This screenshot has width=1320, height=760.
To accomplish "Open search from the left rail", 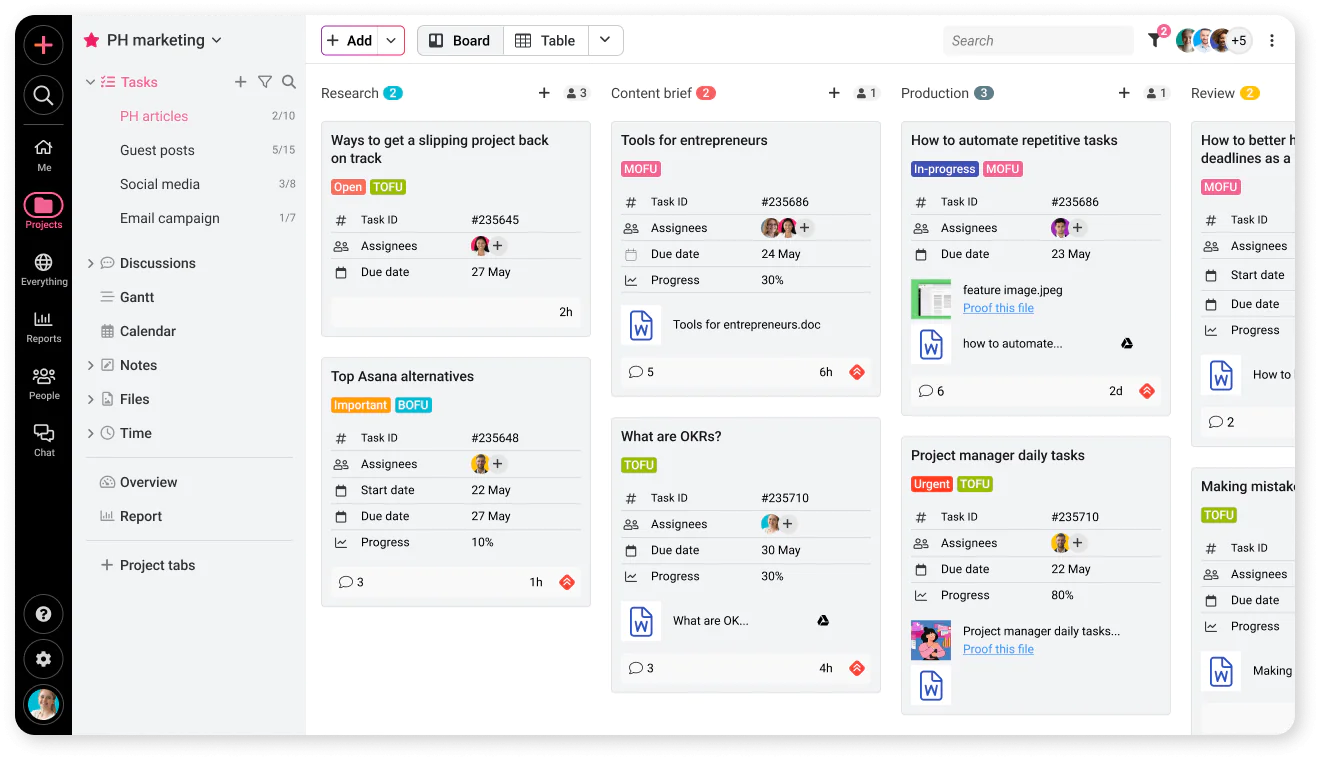I will [43, 95].
